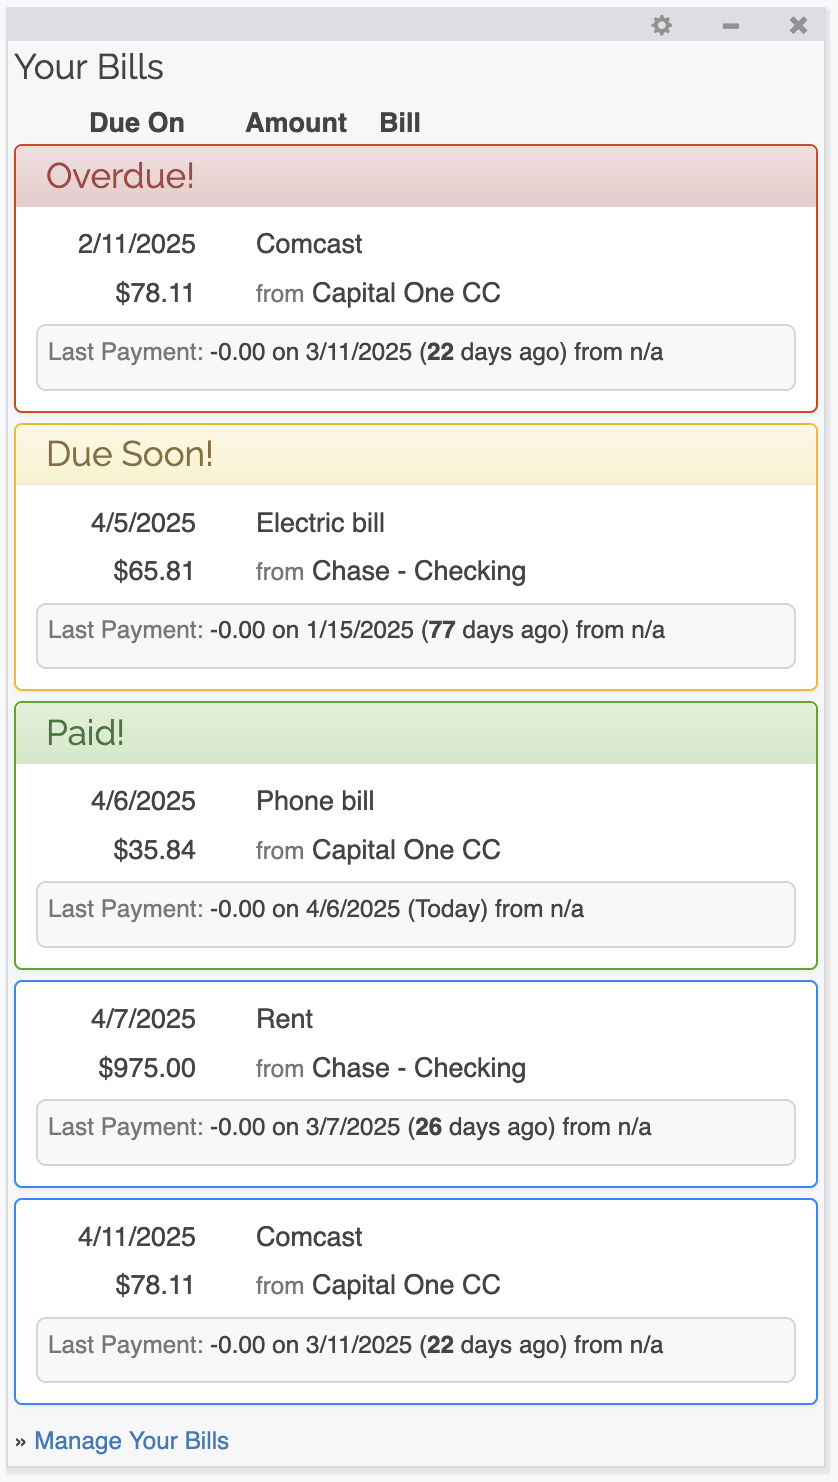Open the Manage Your Bills link
838x1482 pixels.
click(131, 1441)
